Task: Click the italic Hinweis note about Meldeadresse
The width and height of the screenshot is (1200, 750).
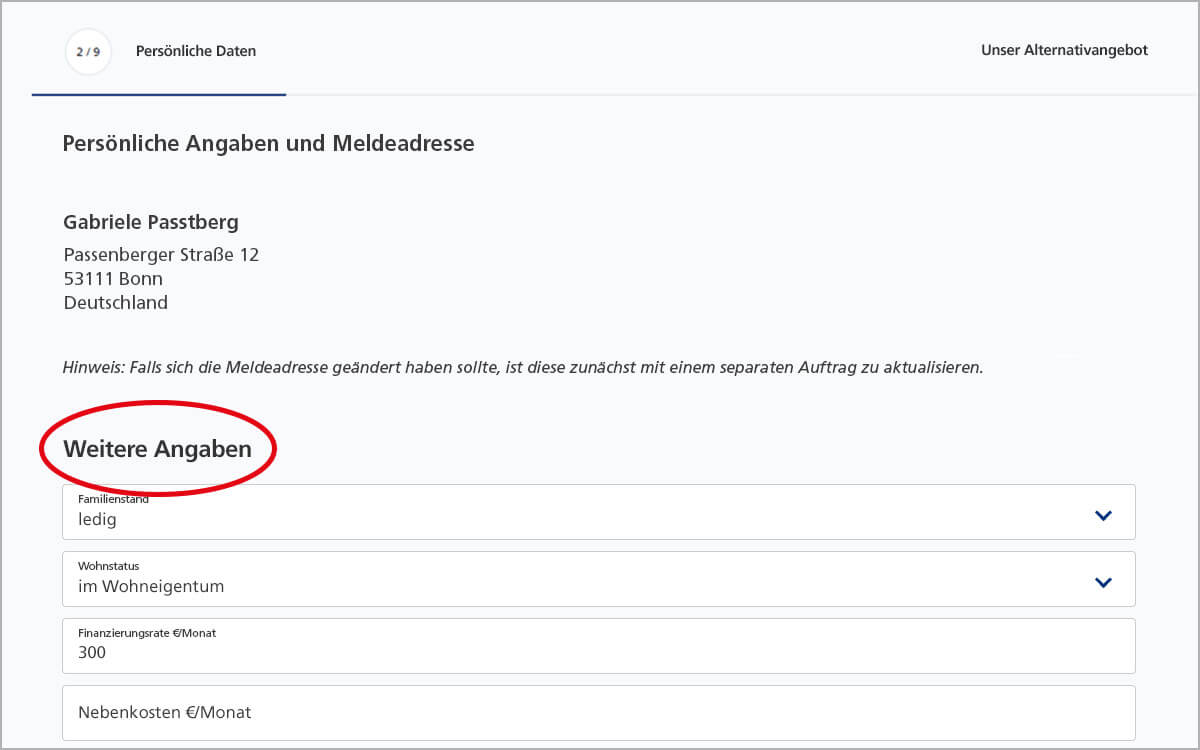Action: coord(522,367)
